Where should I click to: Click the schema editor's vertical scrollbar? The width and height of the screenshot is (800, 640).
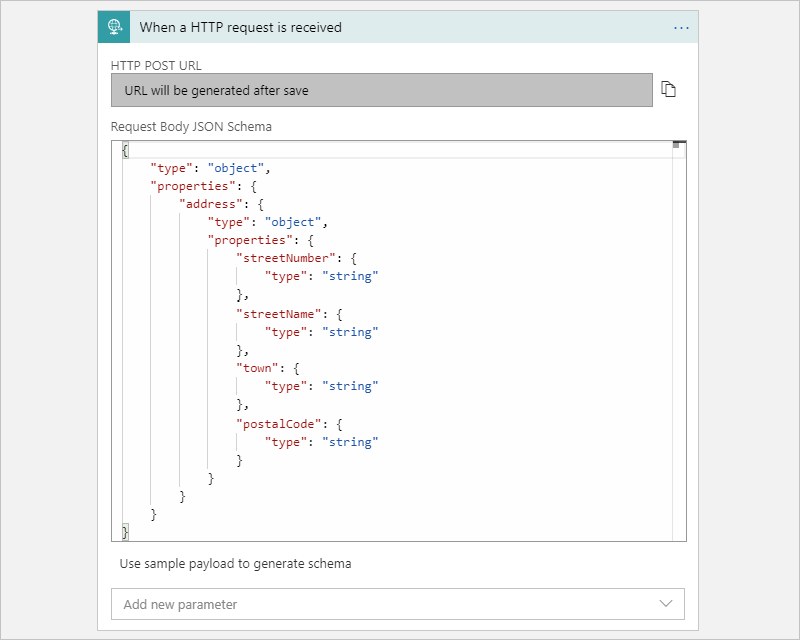click(x=679, y=340)
